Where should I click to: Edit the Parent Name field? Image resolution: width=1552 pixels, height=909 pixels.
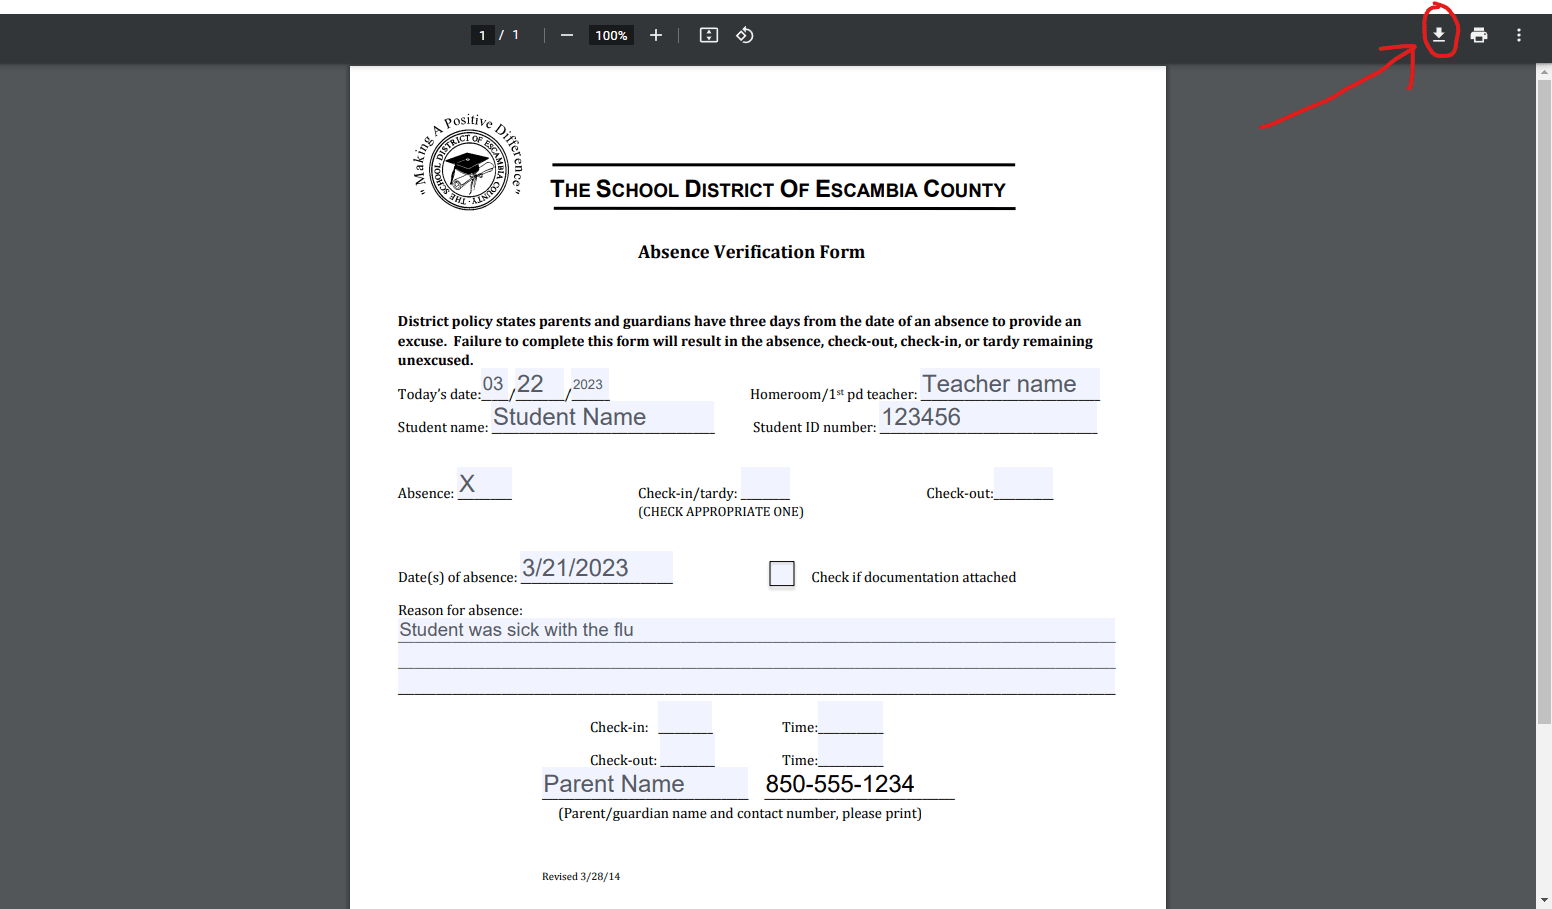tap(644, 784)
